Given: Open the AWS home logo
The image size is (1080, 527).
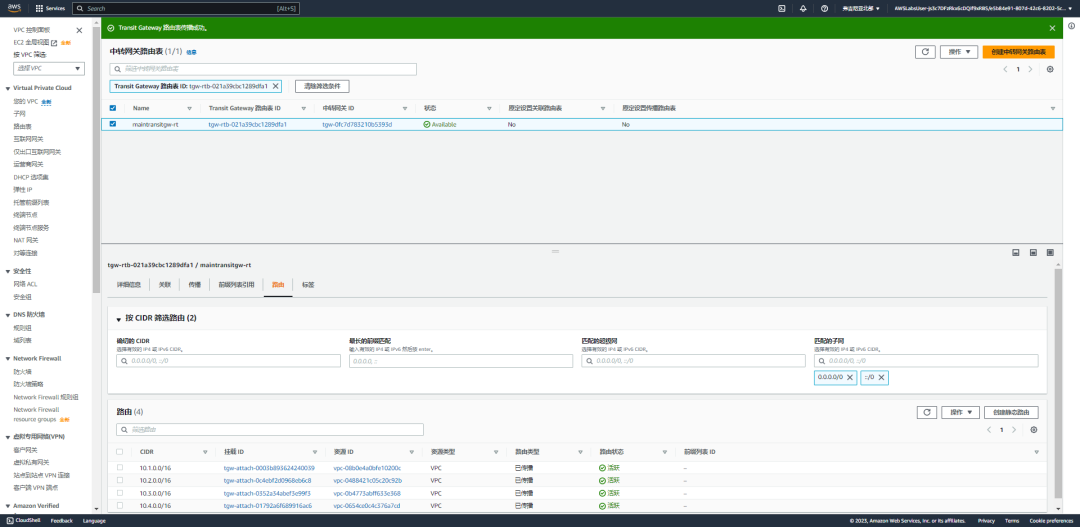Looking at the screenshot, I should 14,8.
